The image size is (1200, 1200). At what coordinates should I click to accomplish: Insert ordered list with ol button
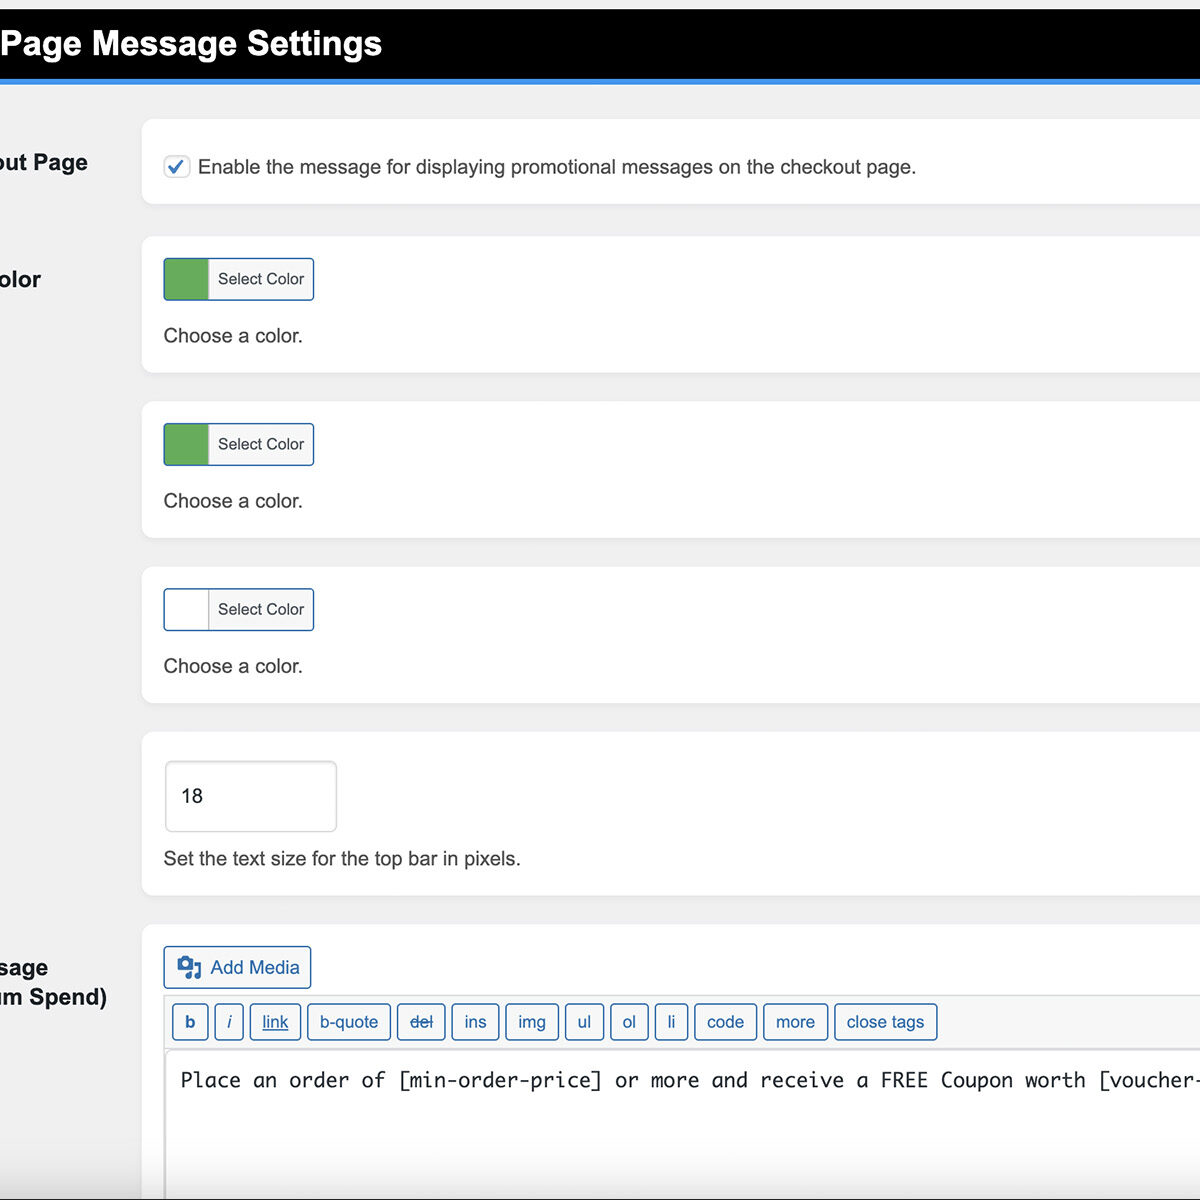pos(629,1022)
